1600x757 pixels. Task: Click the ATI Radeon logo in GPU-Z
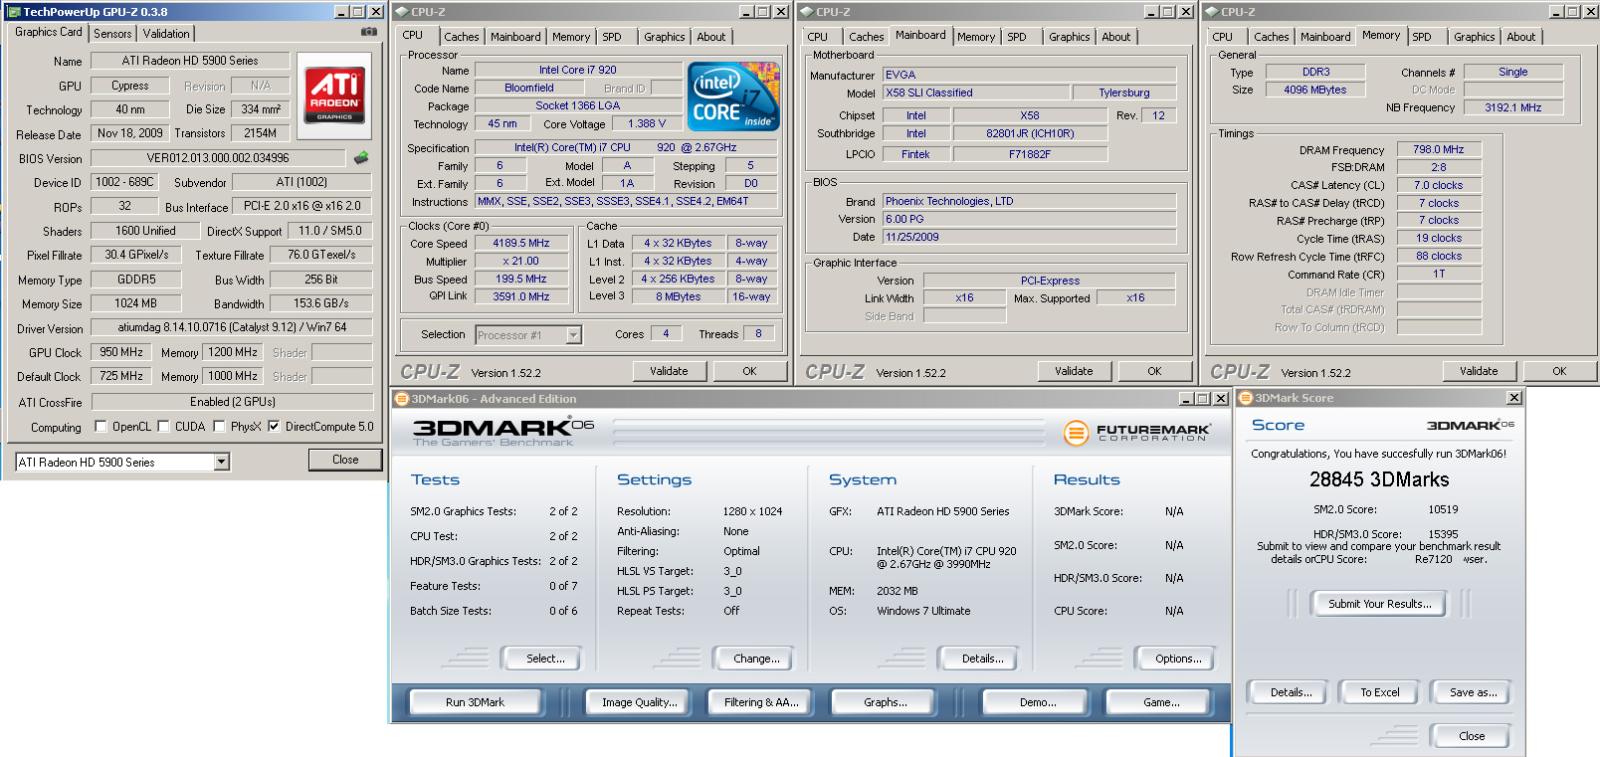pos(334,95)
